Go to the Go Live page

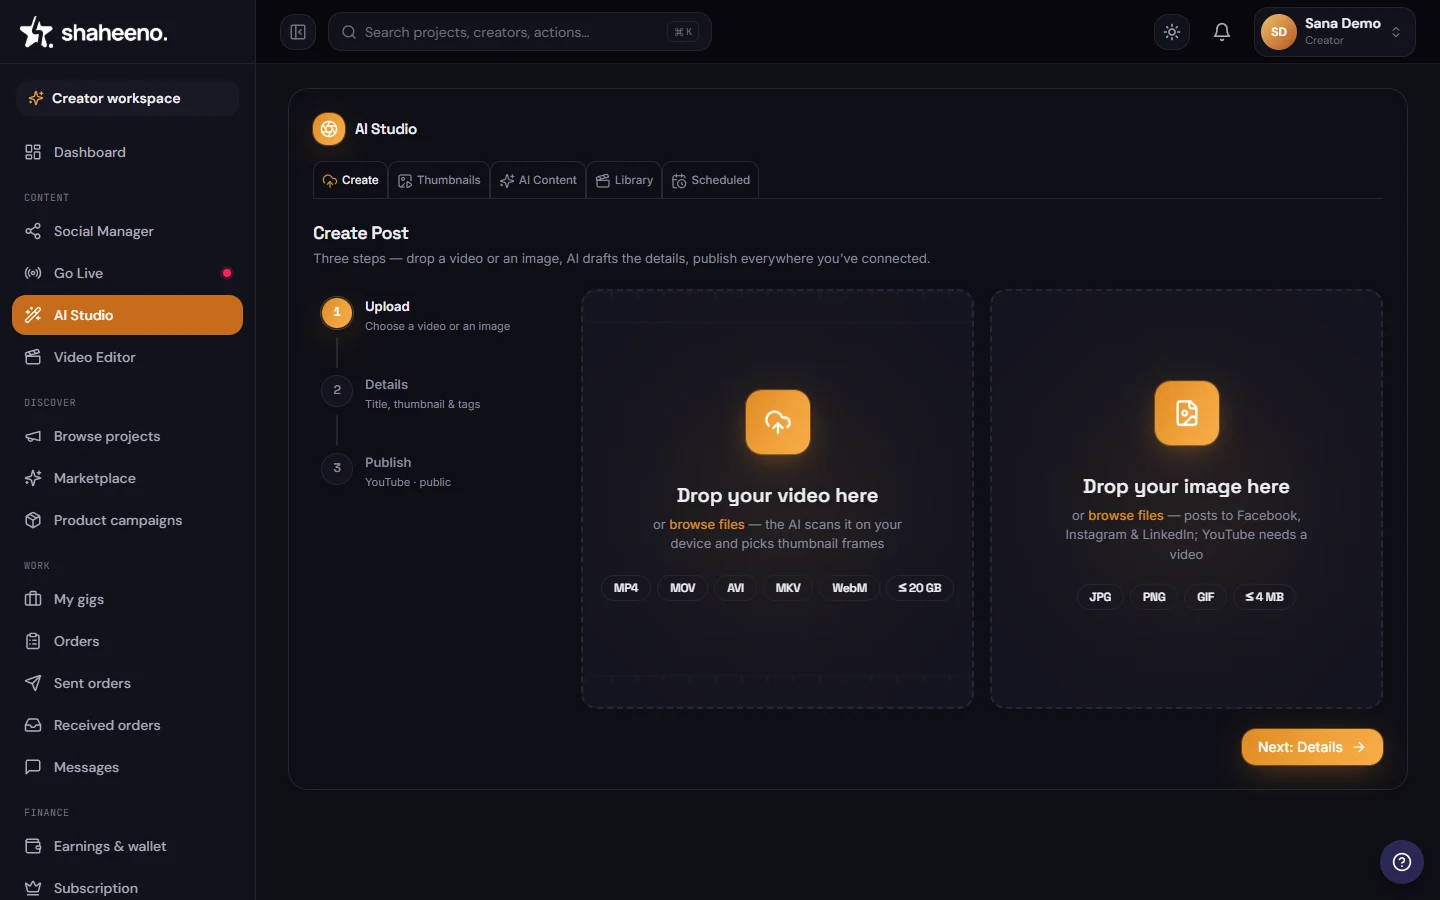click(x=127, y=273)
